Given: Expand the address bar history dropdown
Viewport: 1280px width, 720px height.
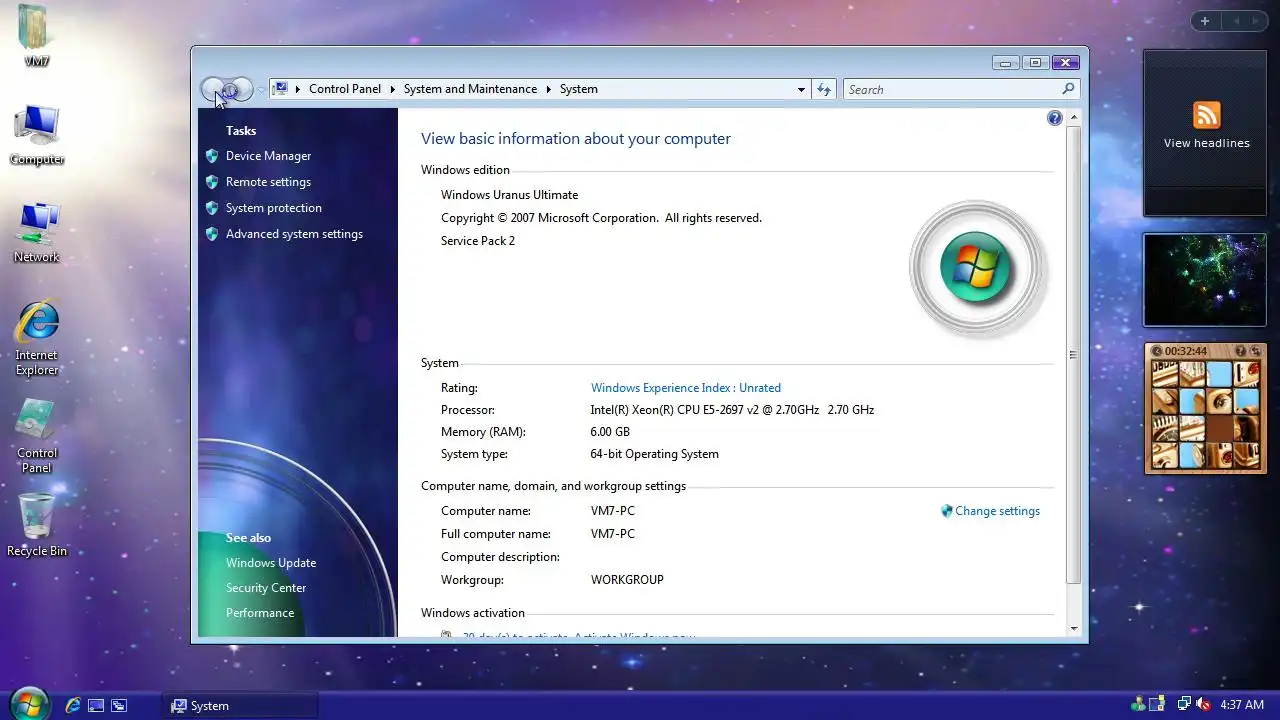Looking at the screenshot, I should coord(801,89).
